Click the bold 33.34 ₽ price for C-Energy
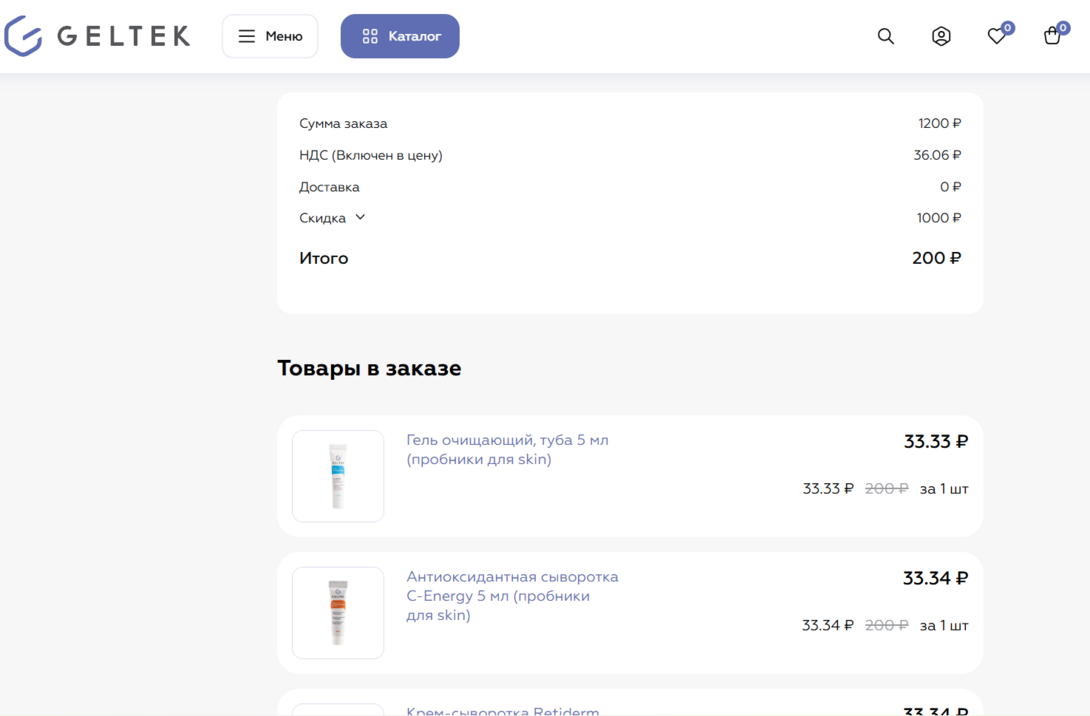Viewport: 1090px width, 716px height. click(x=935, y=578)
